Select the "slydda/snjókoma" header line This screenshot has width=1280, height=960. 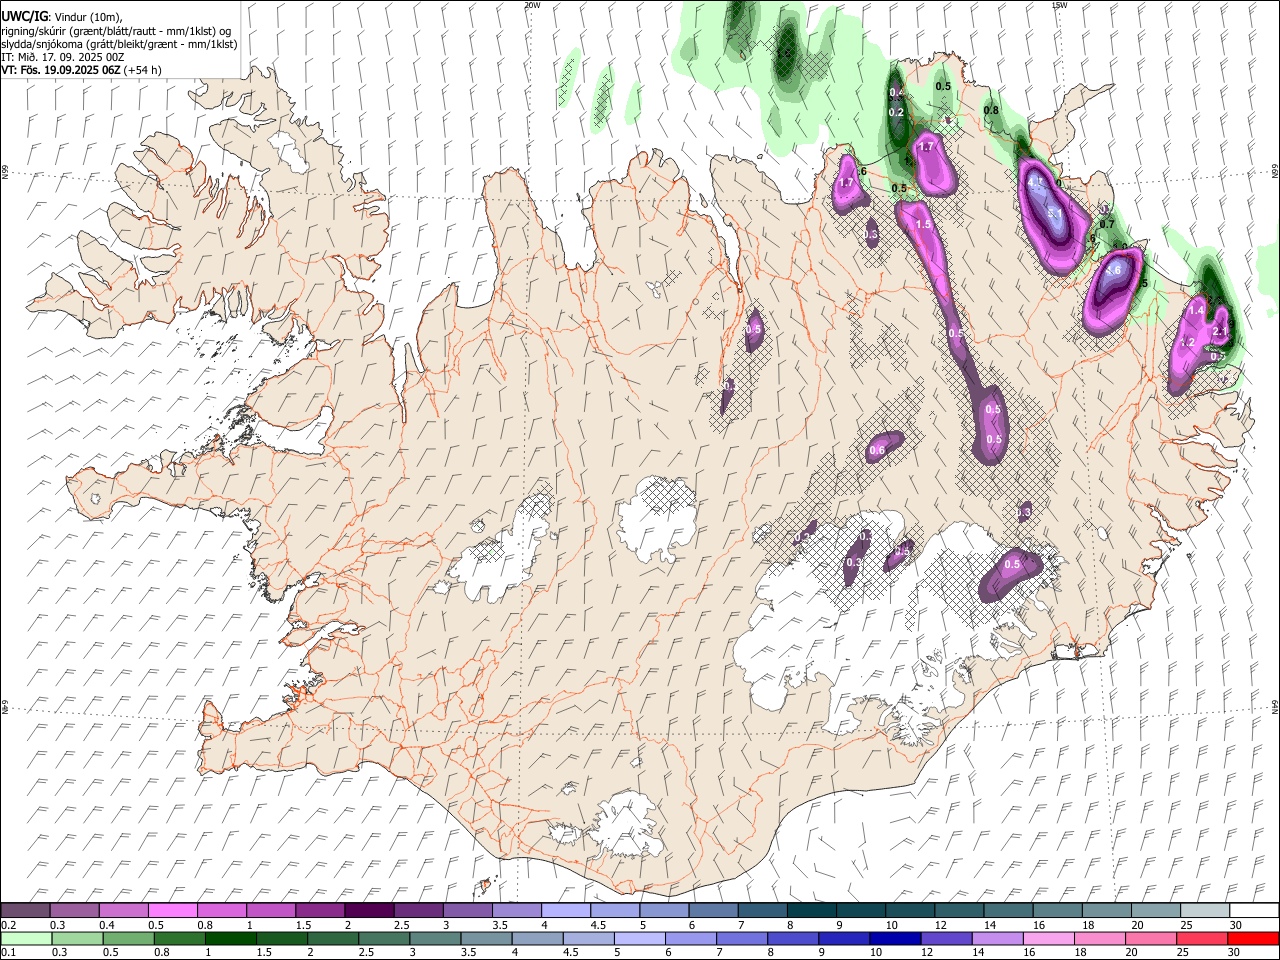[x=120, y=44]
